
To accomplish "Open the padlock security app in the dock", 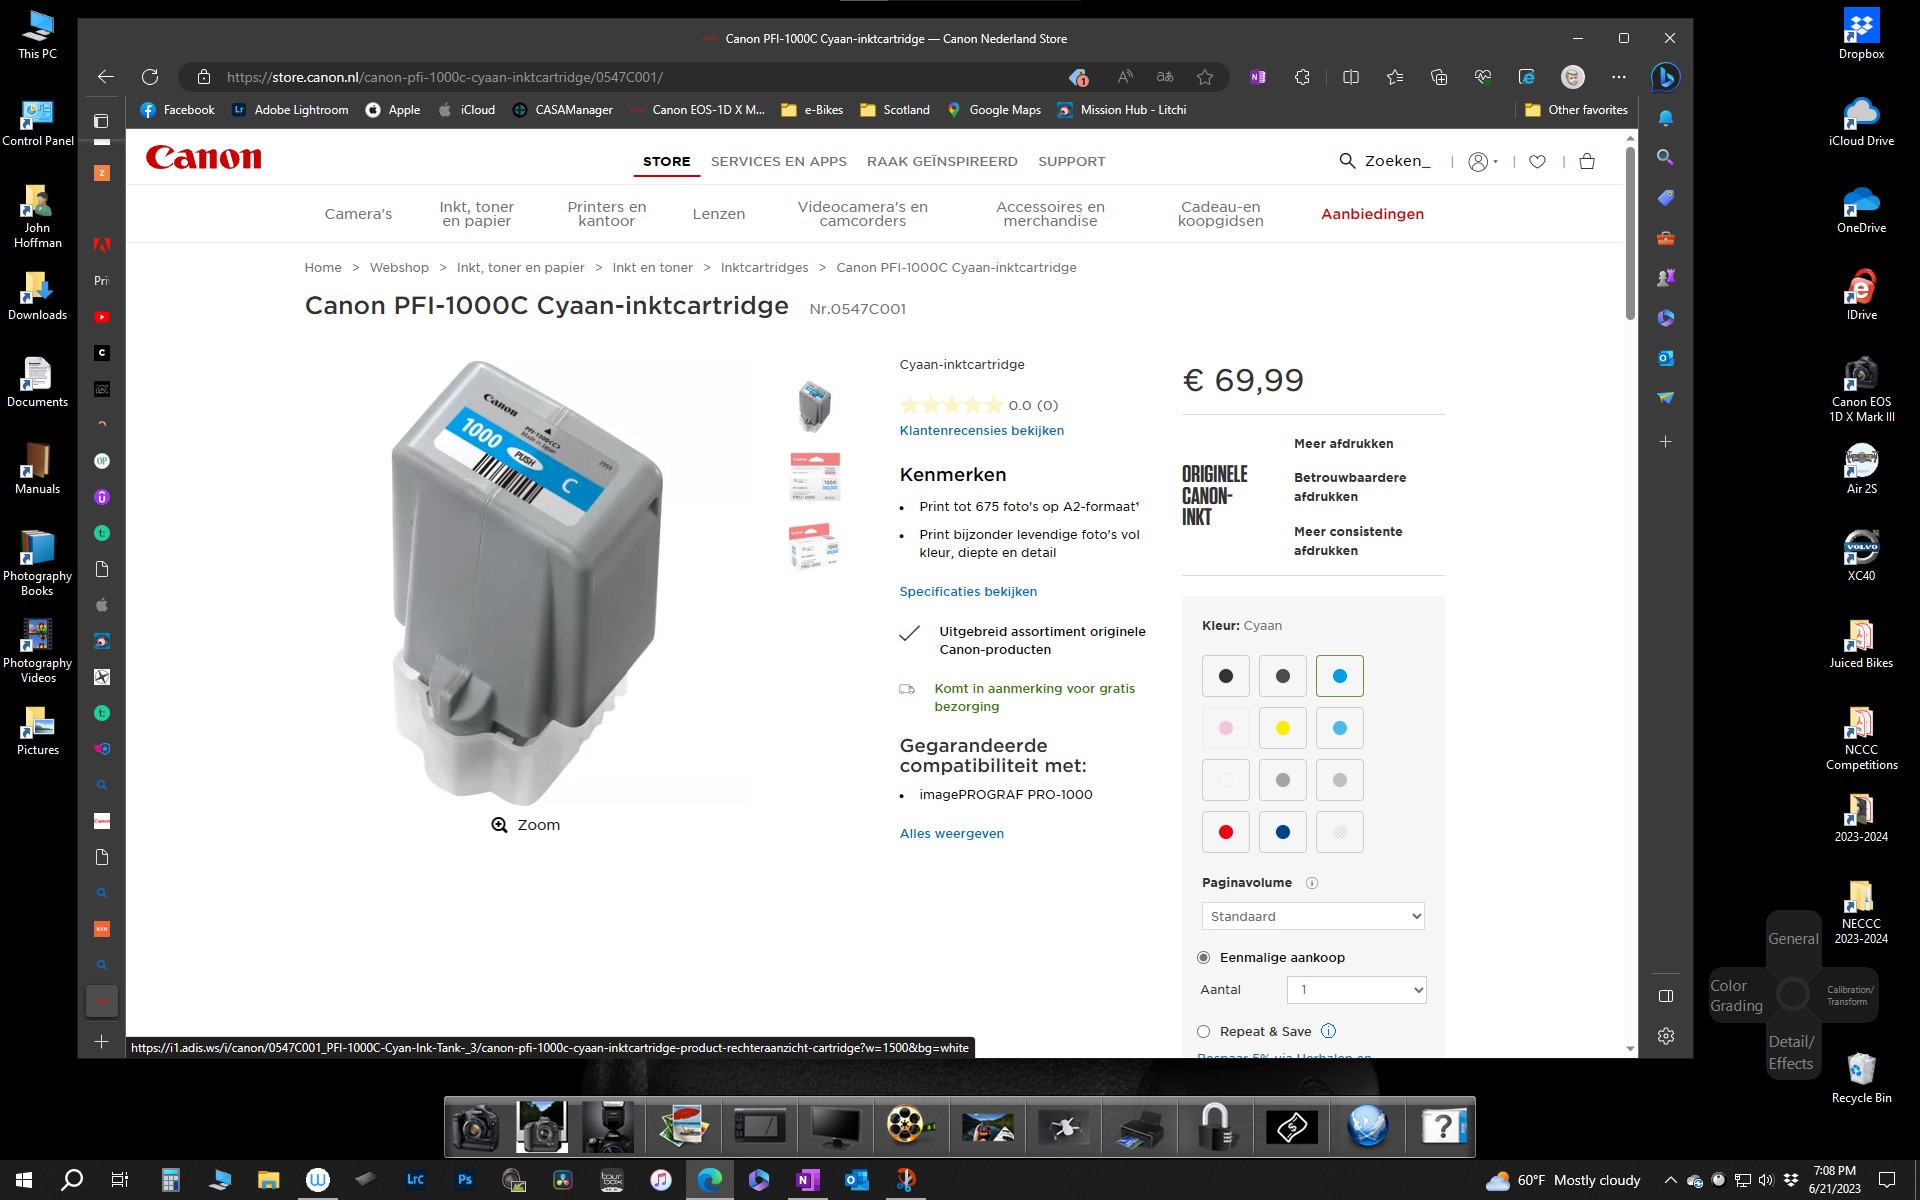I will point(1215,1127).
